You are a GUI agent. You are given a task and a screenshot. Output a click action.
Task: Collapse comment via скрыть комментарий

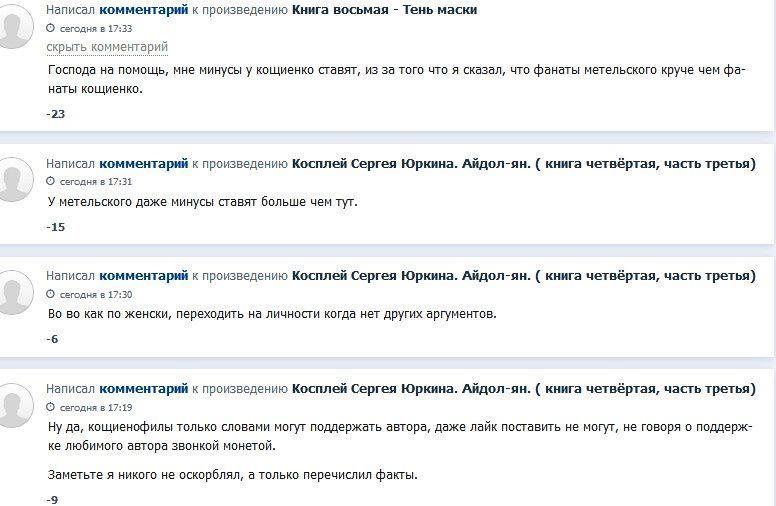(107, 47)
